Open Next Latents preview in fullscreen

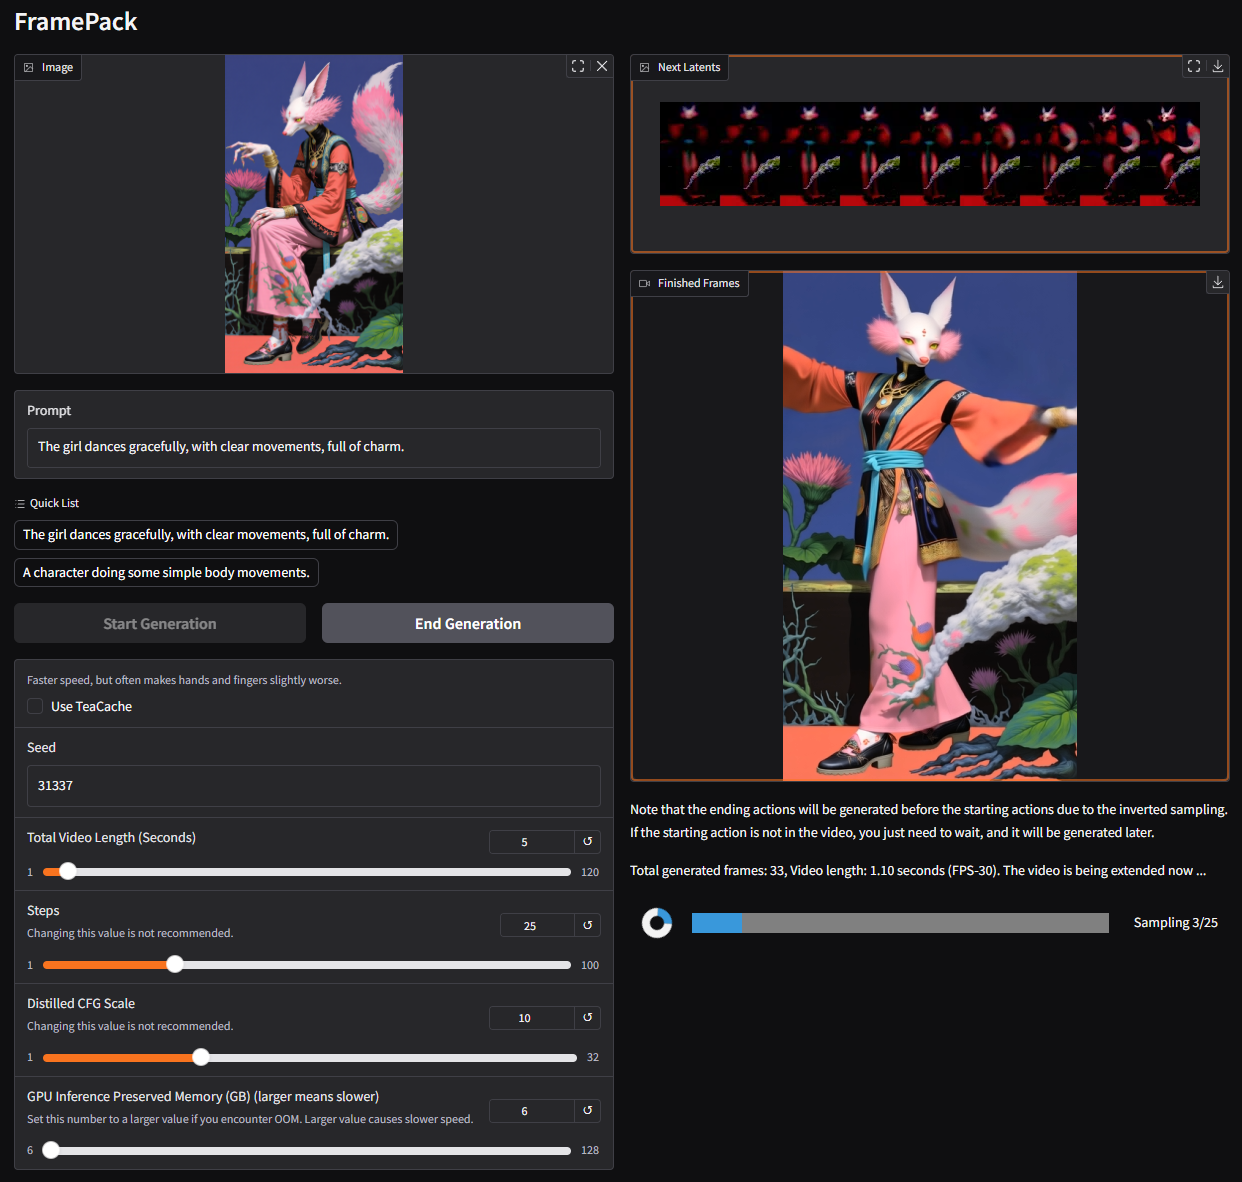[1194, 66]
